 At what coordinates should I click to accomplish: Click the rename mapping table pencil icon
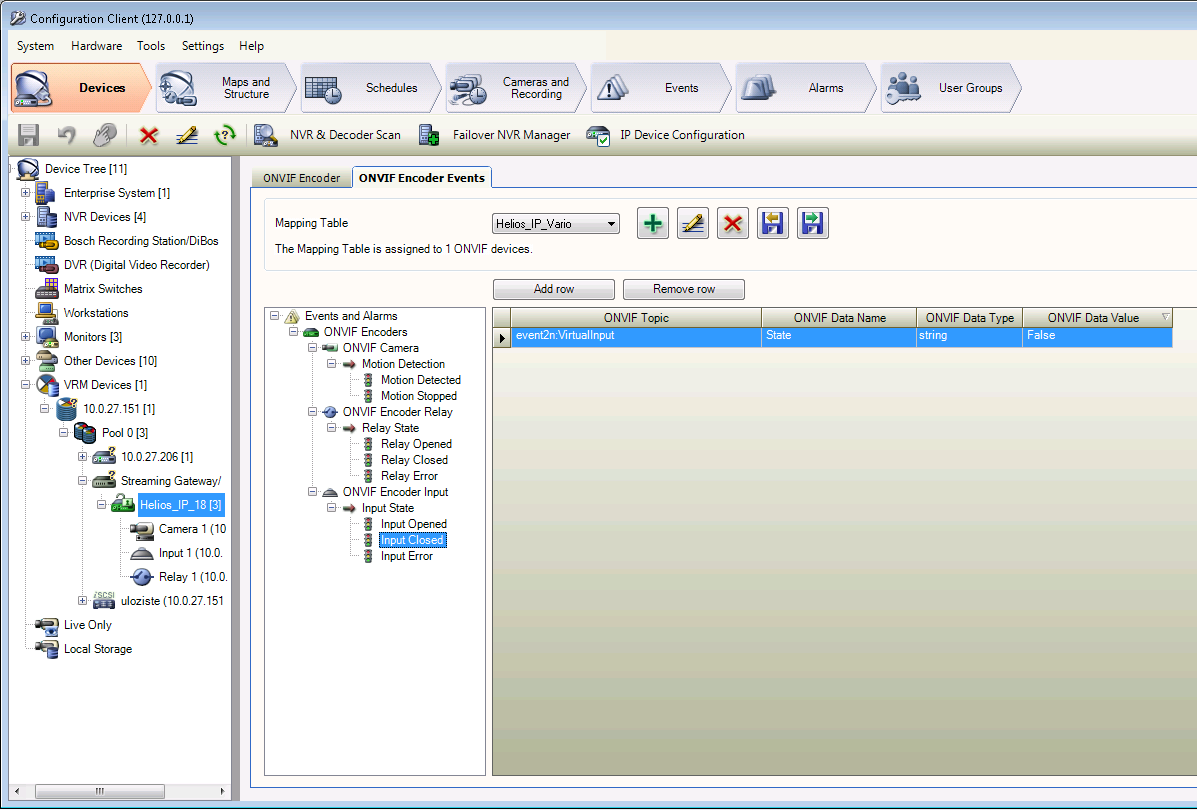click(693, 223)
